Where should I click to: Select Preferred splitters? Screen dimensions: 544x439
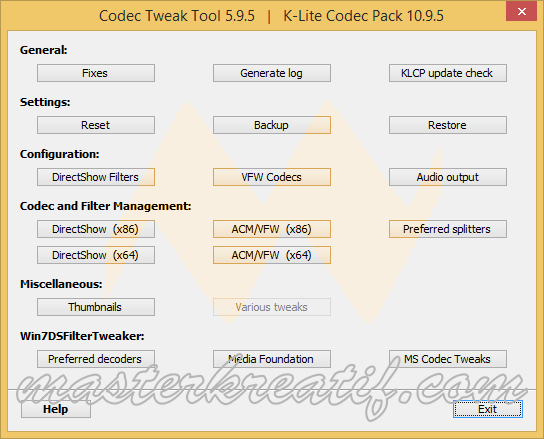coord(448,229)
